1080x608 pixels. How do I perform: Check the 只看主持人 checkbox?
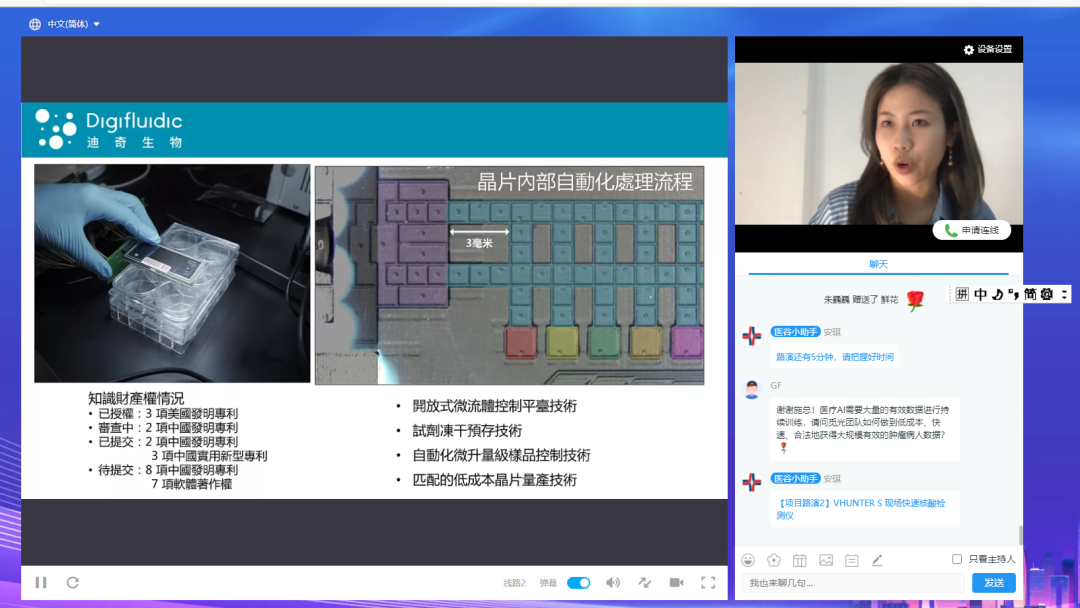(x=957, y=559)
